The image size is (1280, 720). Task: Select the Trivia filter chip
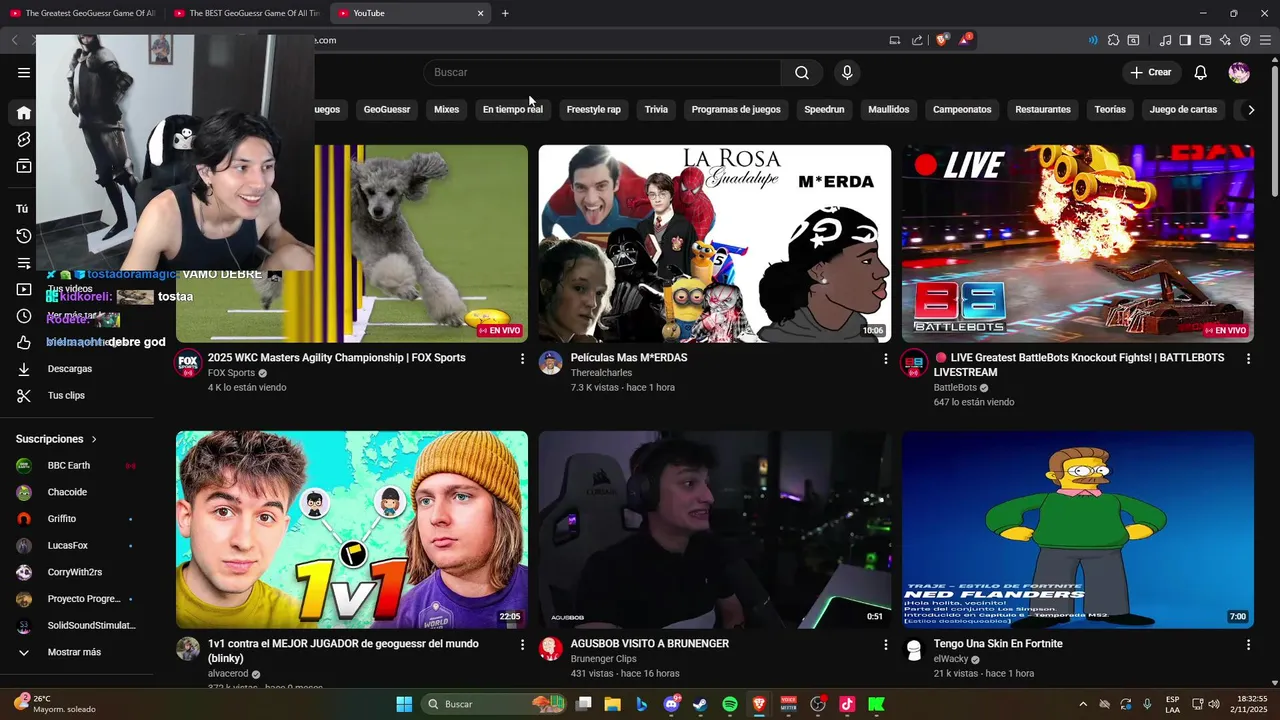point(656,109)
